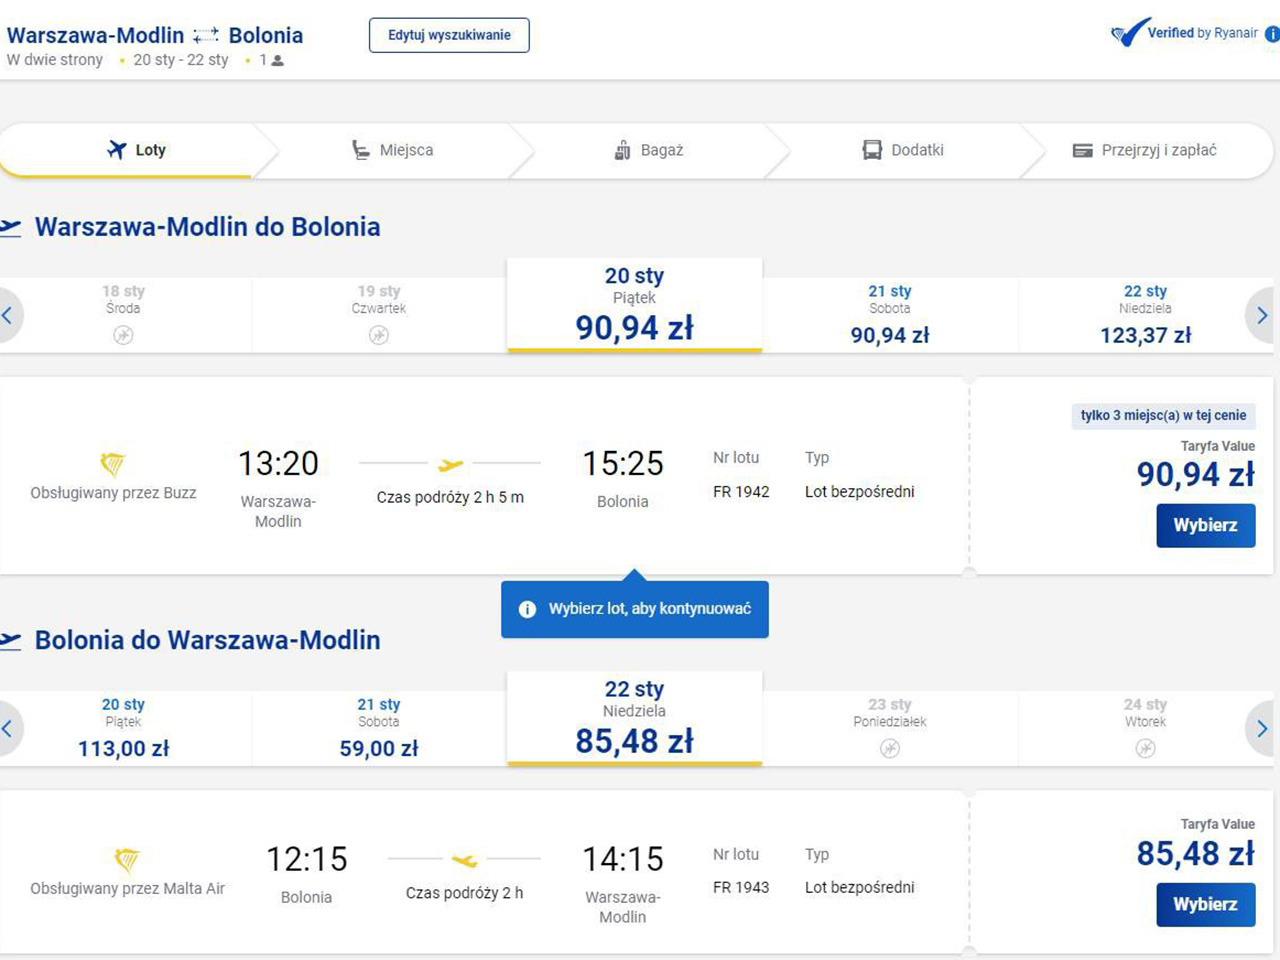Click the card icon for Przejrzyj i zapłać
Image resolution: width=1280 pixels, height=960 pixels.
tap(1082, 150)
